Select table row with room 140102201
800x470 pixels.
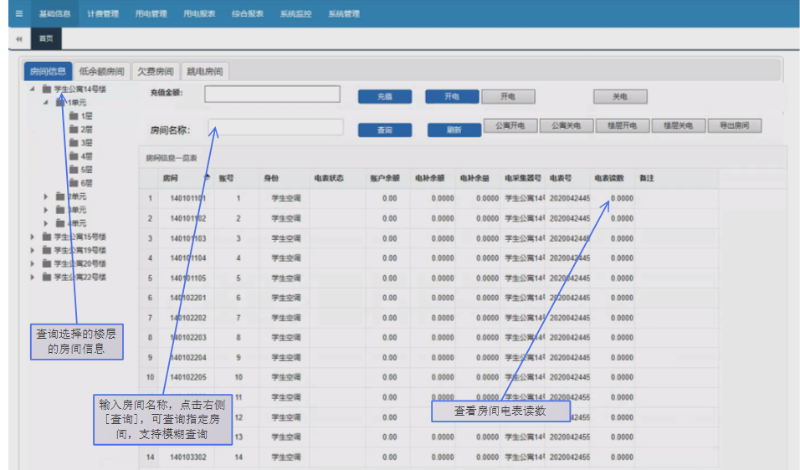click(188, 297)
